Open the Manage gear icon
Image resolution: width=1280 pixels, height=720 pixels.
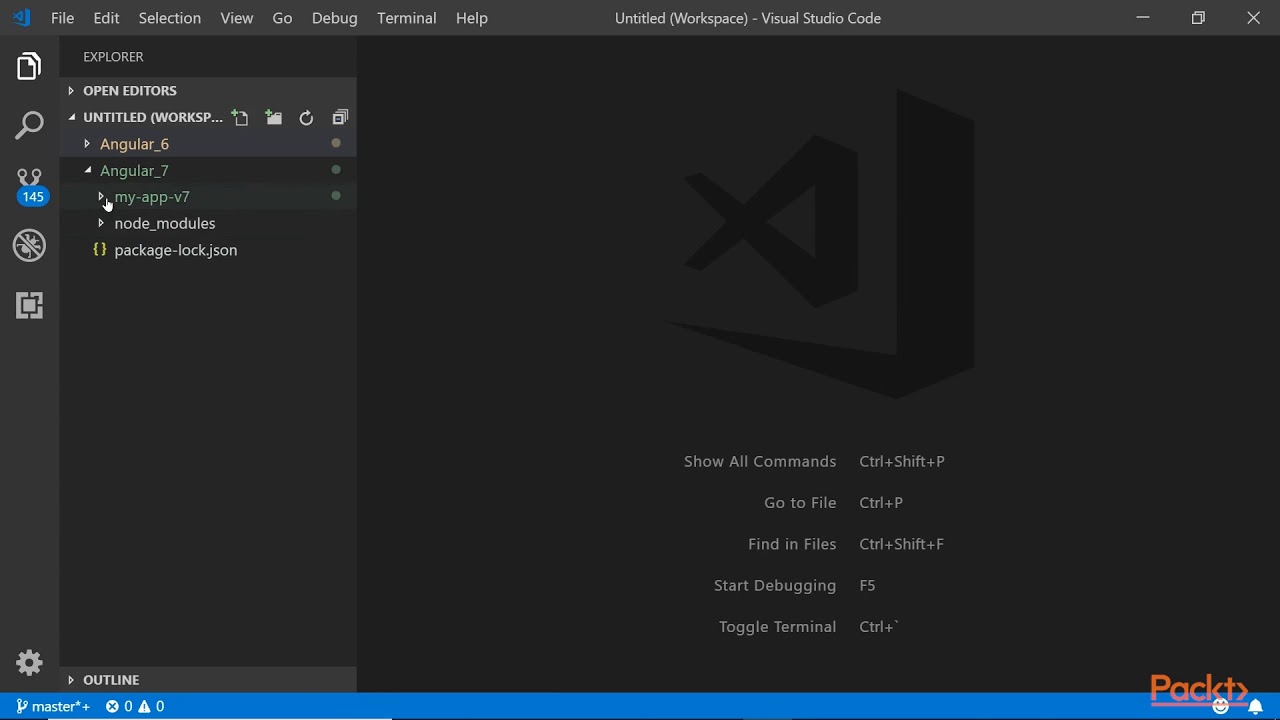pyautogui.click(x=29, y=663)
